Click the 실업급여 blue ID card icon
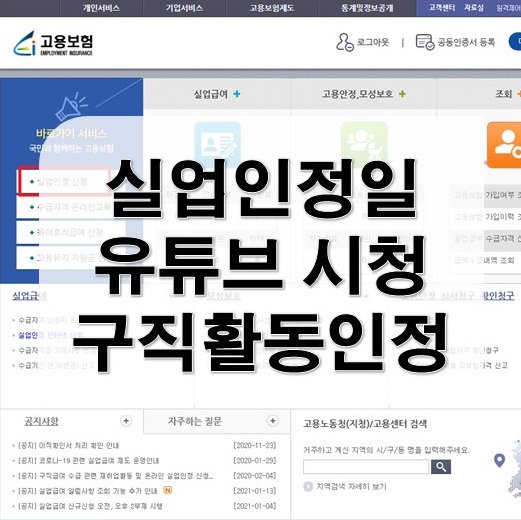The height and width of the screenshot is (520, 521). 217,145
